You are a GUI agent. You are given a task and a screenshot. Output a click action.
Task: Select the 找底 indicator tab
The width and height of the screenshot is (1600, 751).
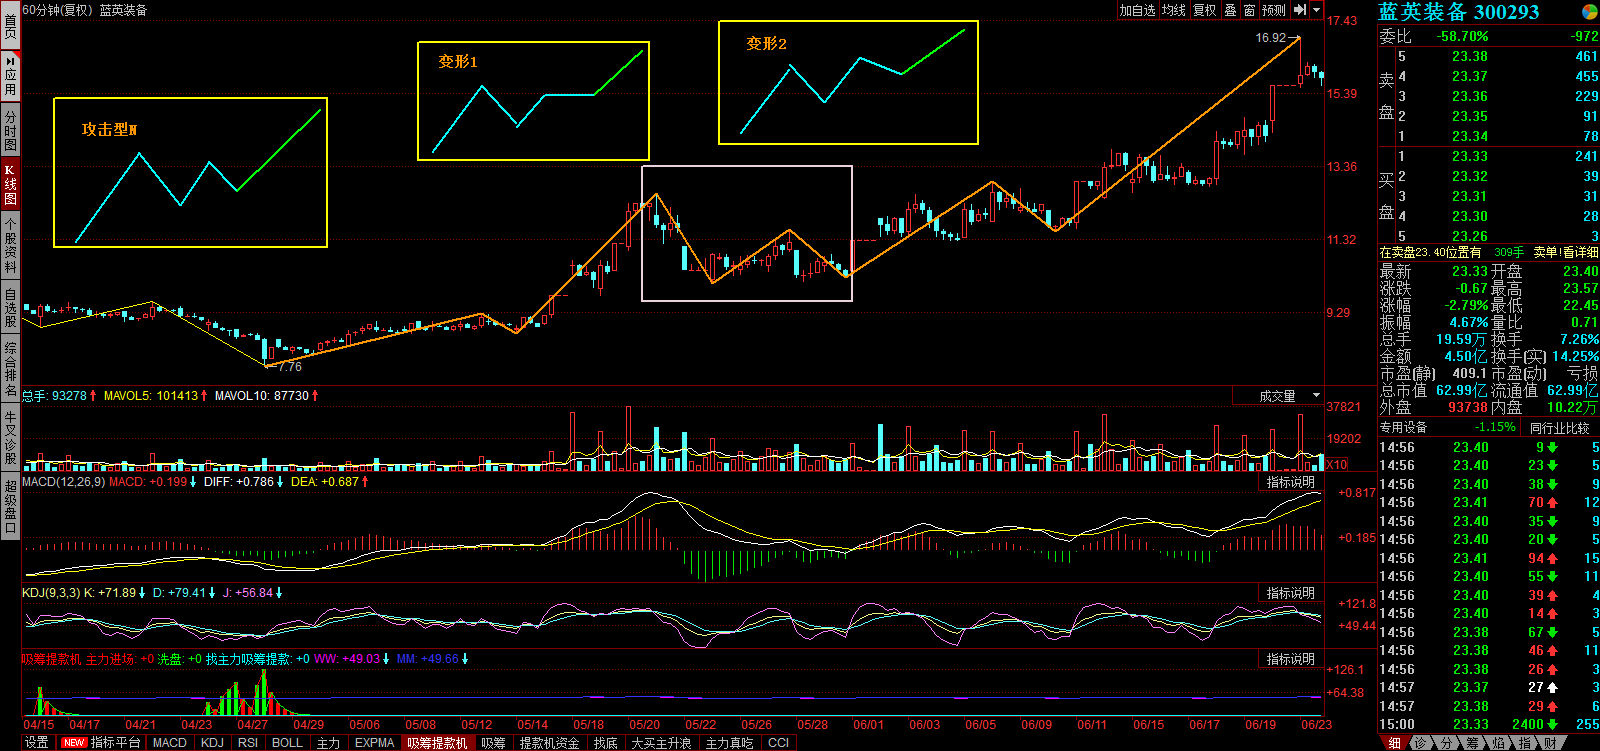605,742
